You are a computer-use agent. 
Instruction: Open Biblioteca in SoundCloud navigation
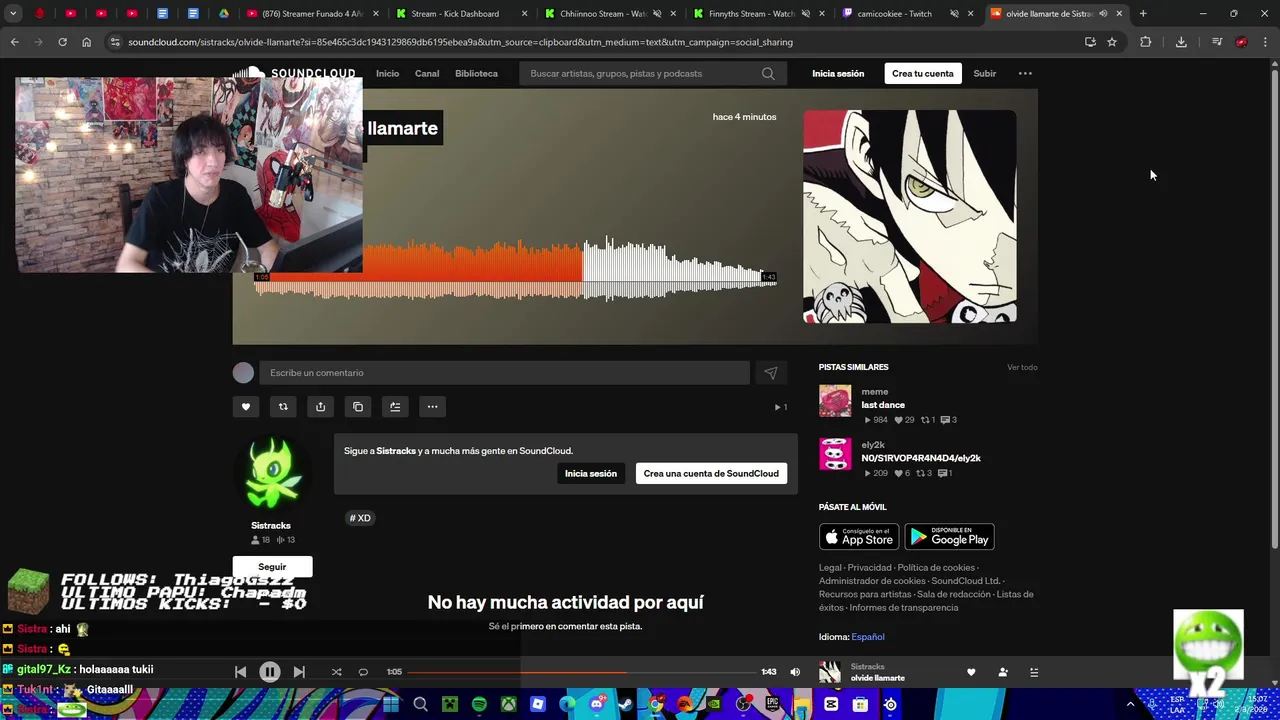(x=476, y=74)
